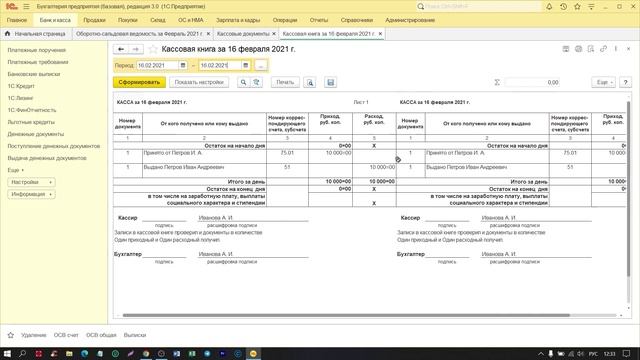The height and width of the screenshot is (360, 640).
Task: Generate report with Сформировать button
Action: point(139,82)
